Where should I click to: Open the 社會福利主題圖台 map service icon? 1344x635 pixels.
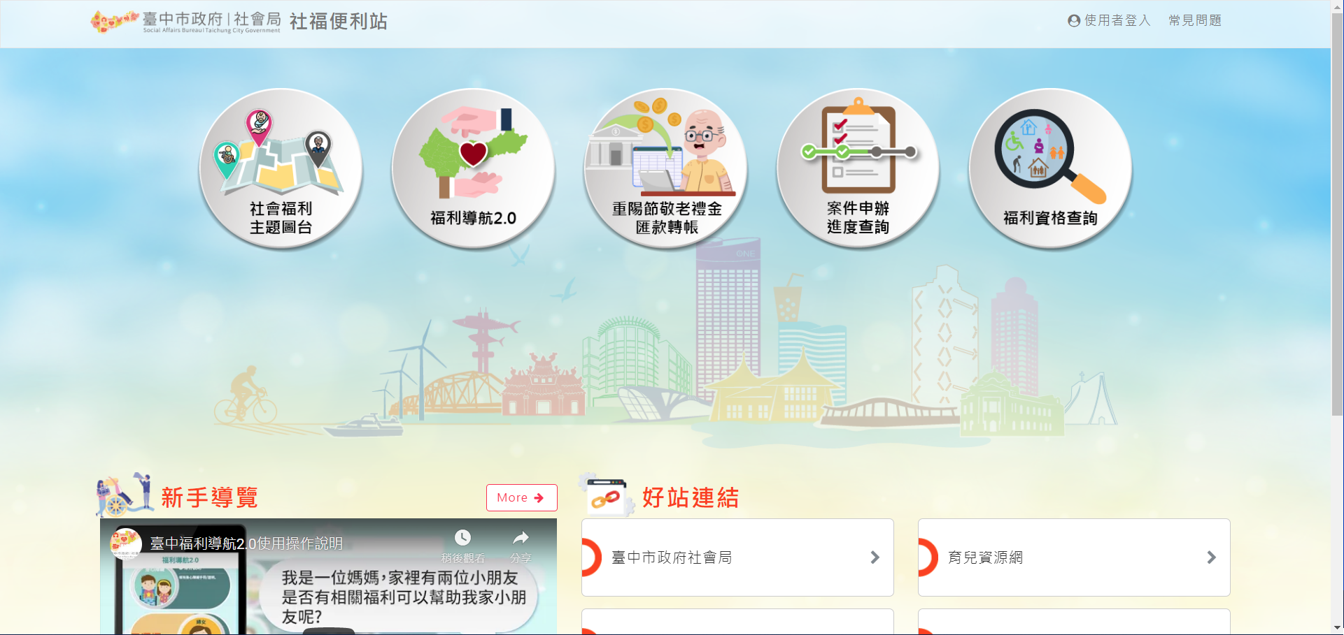coord(281,167)
